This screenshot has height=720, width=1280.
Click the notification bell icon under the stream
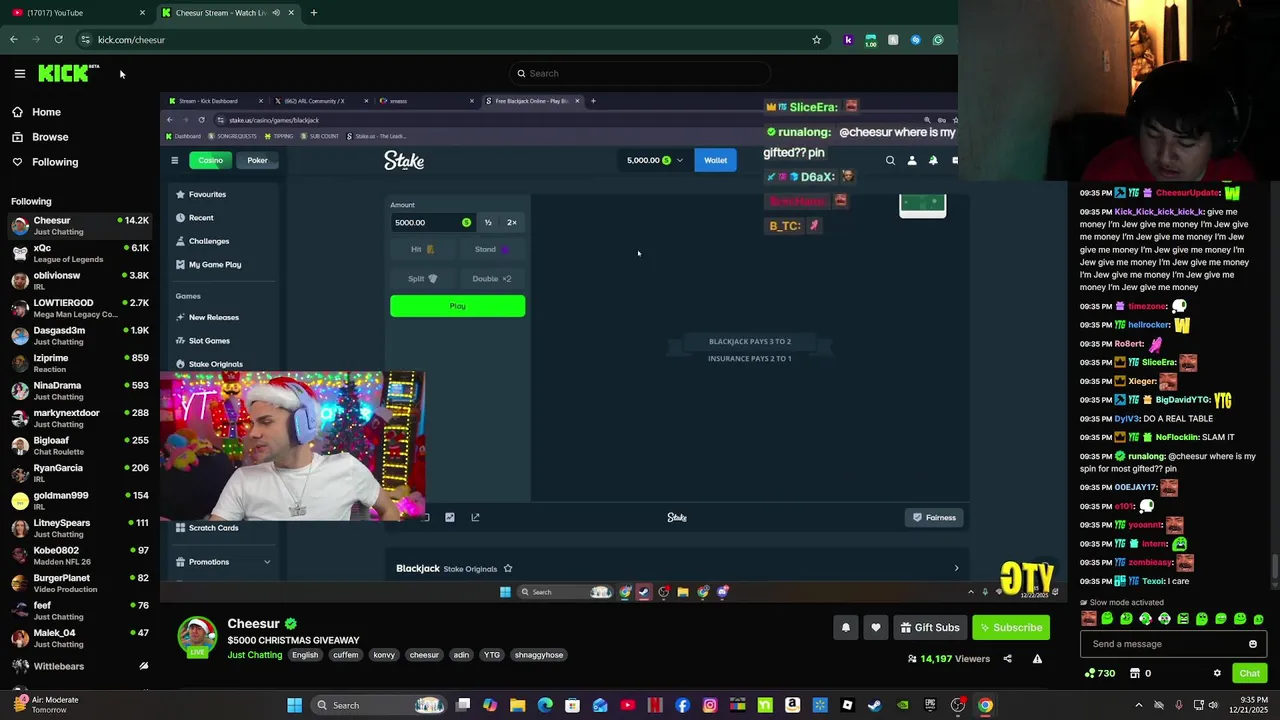pos(845,628)
